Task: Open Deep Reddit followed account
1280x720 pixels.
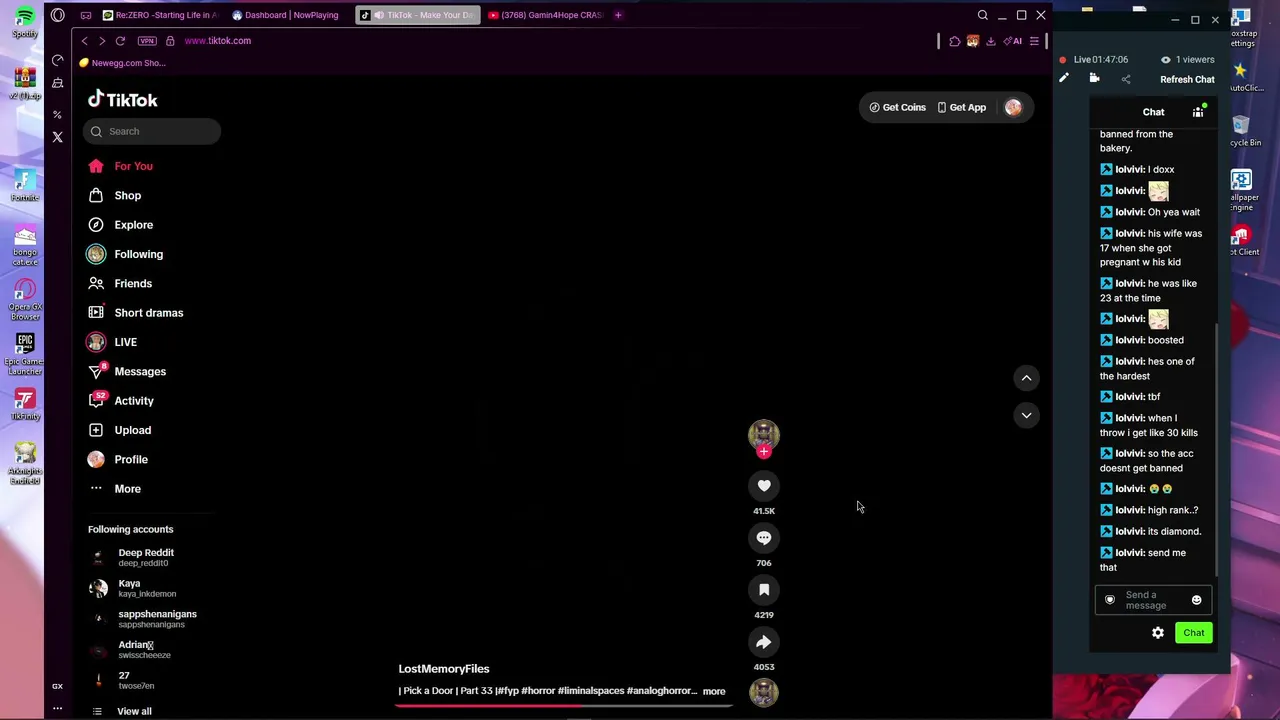Action: coord(145,557)
